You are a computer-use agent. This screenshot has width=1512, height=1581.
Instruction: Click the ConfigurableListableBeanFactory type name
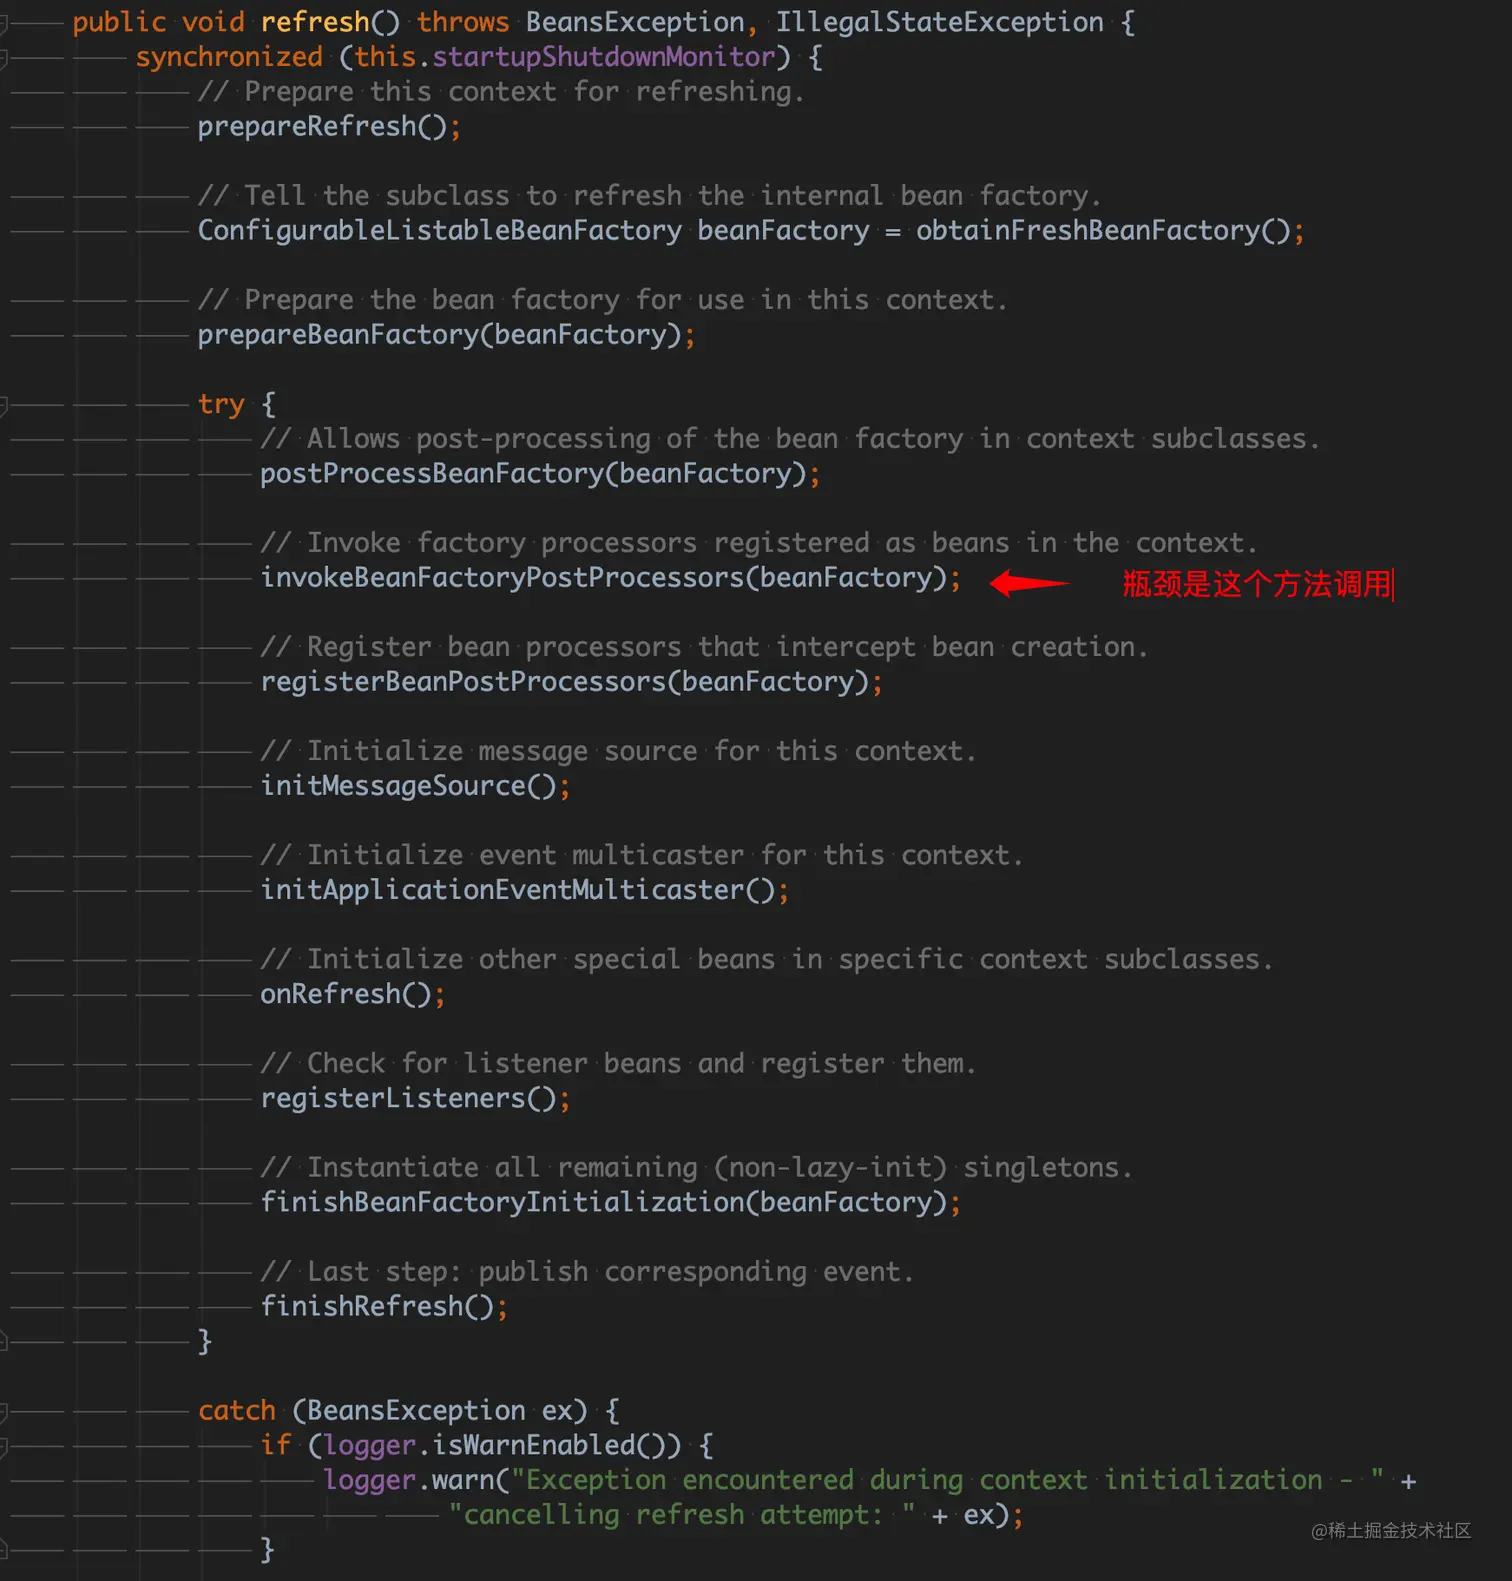439,231
